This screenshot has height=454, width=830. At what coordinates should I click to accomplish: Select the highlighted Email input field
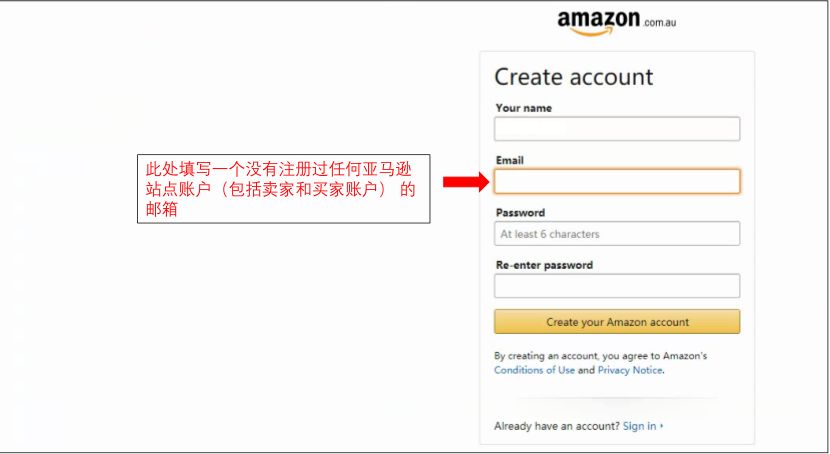(617, 181)
